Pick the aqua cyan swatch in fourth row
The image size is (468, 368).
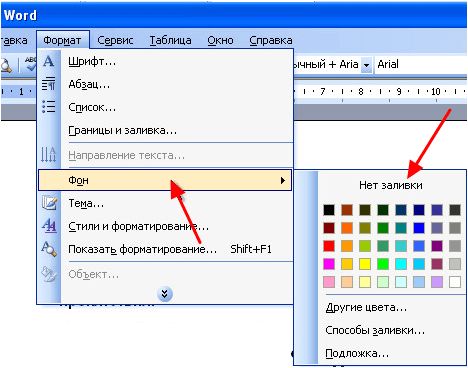[401, 264]
